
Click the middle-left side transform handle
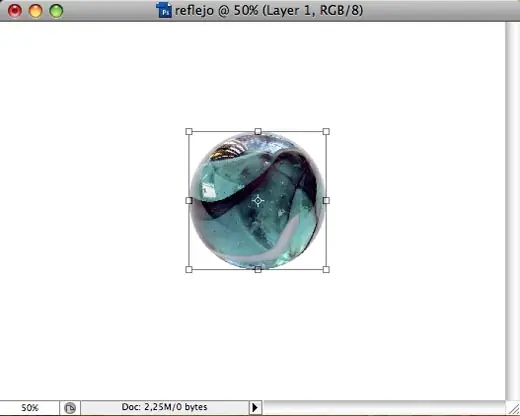pyautogui.click(x=189, y=200)
